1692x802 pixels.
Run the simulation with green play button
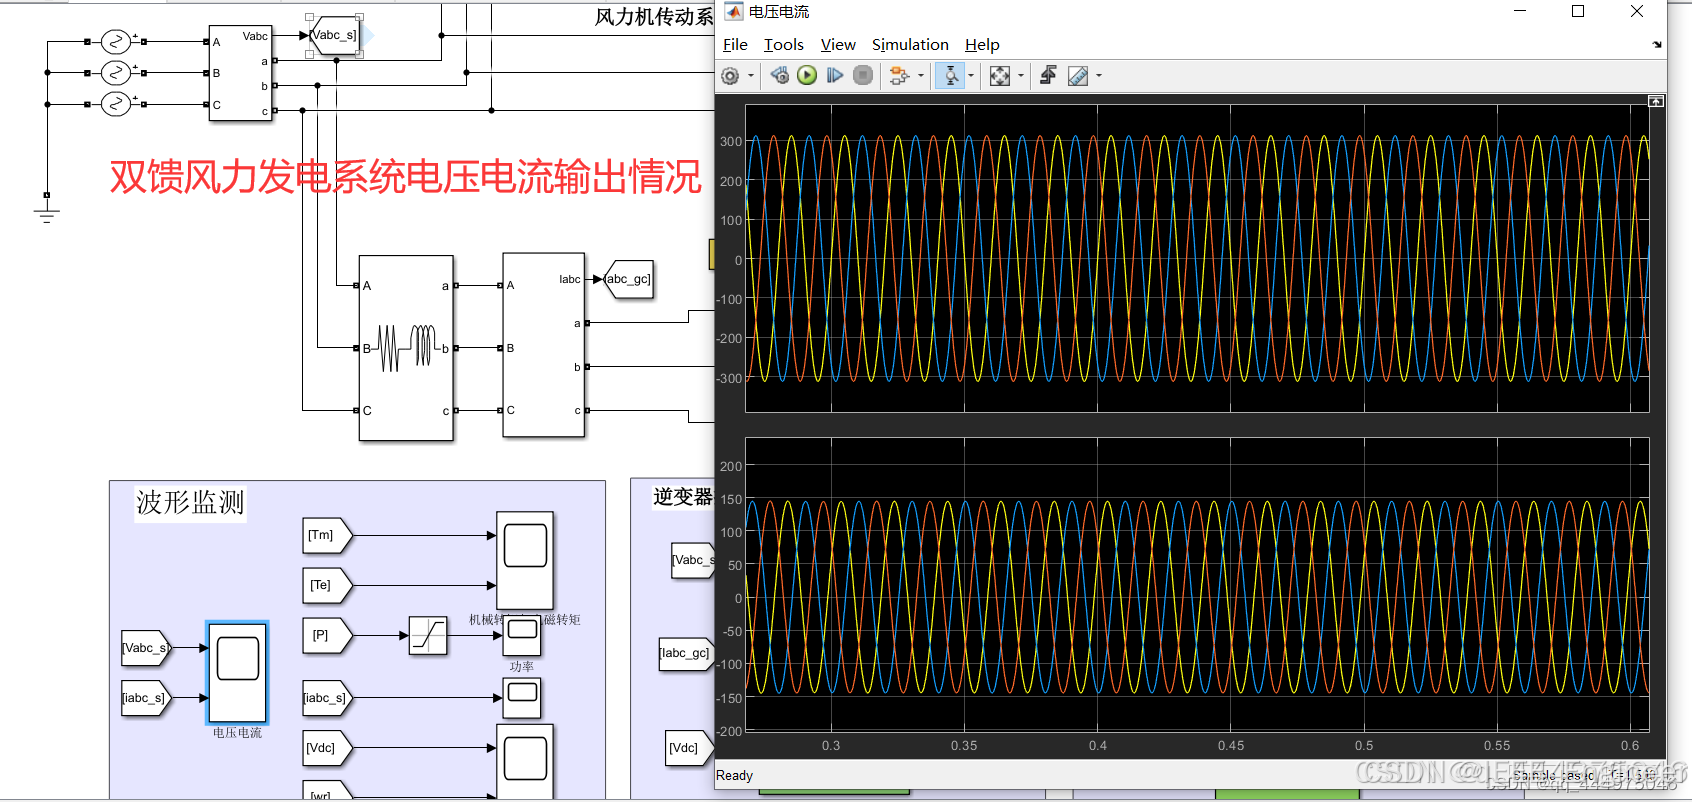point(807,76)
